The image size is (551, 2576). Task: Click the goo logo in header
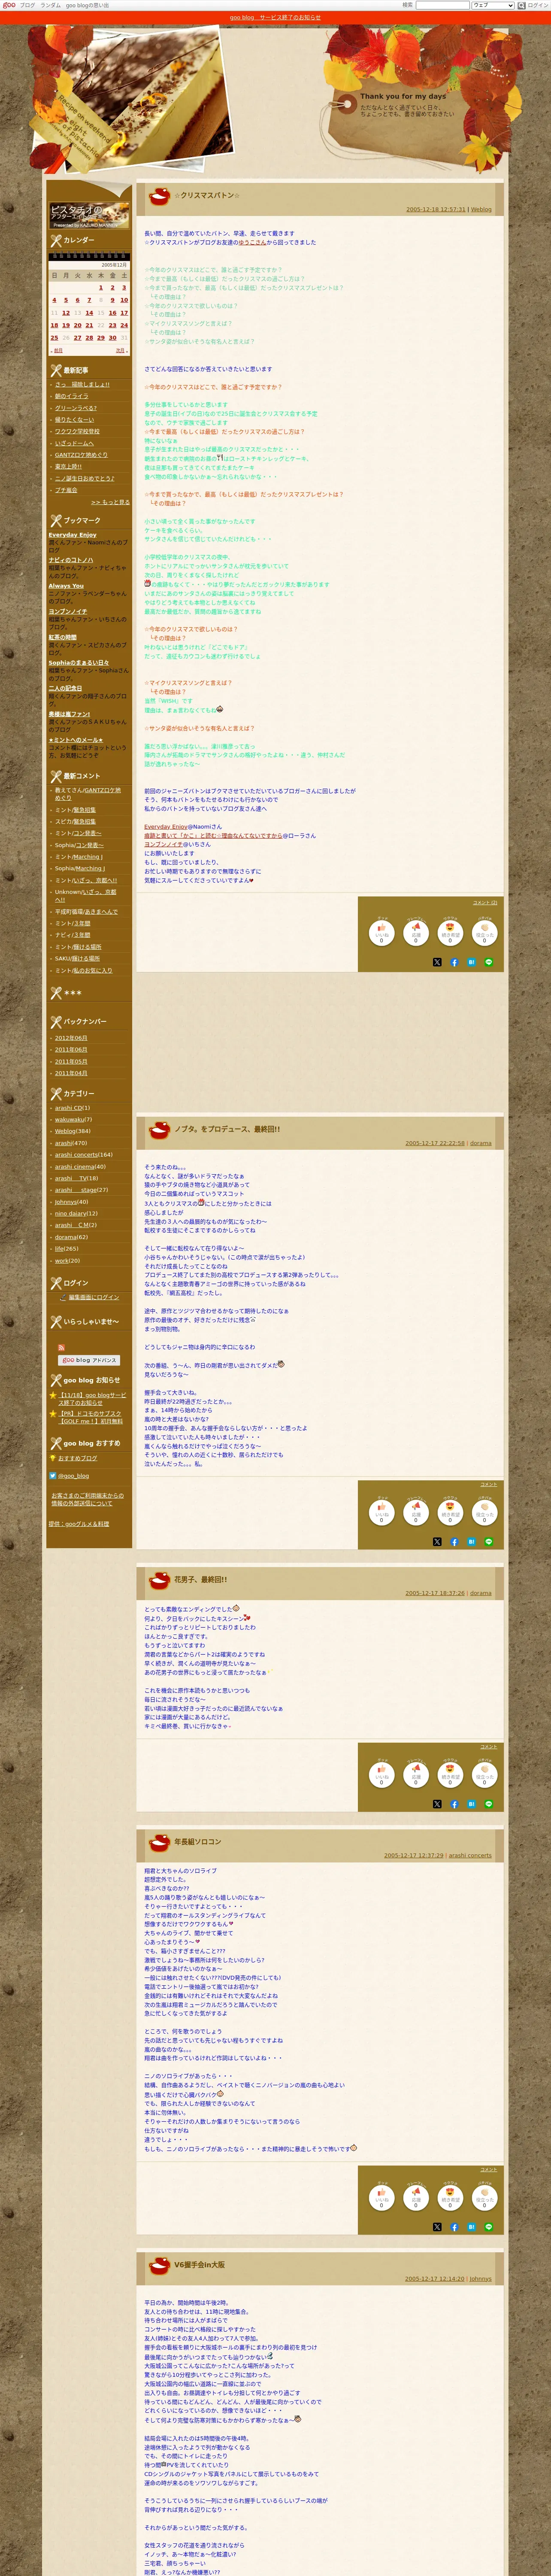click(x=9, y=5)
